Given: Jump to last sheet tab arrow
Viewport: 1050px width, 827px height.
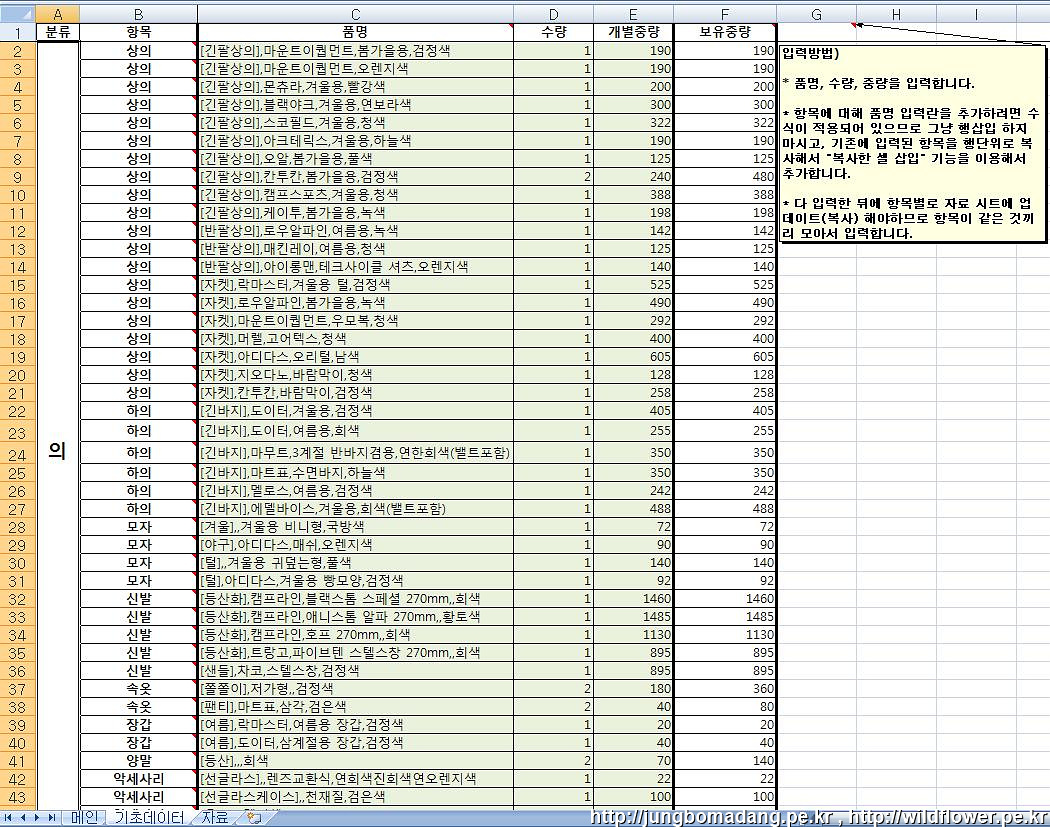Looking at the screenshot, I should tap(51, 818).
